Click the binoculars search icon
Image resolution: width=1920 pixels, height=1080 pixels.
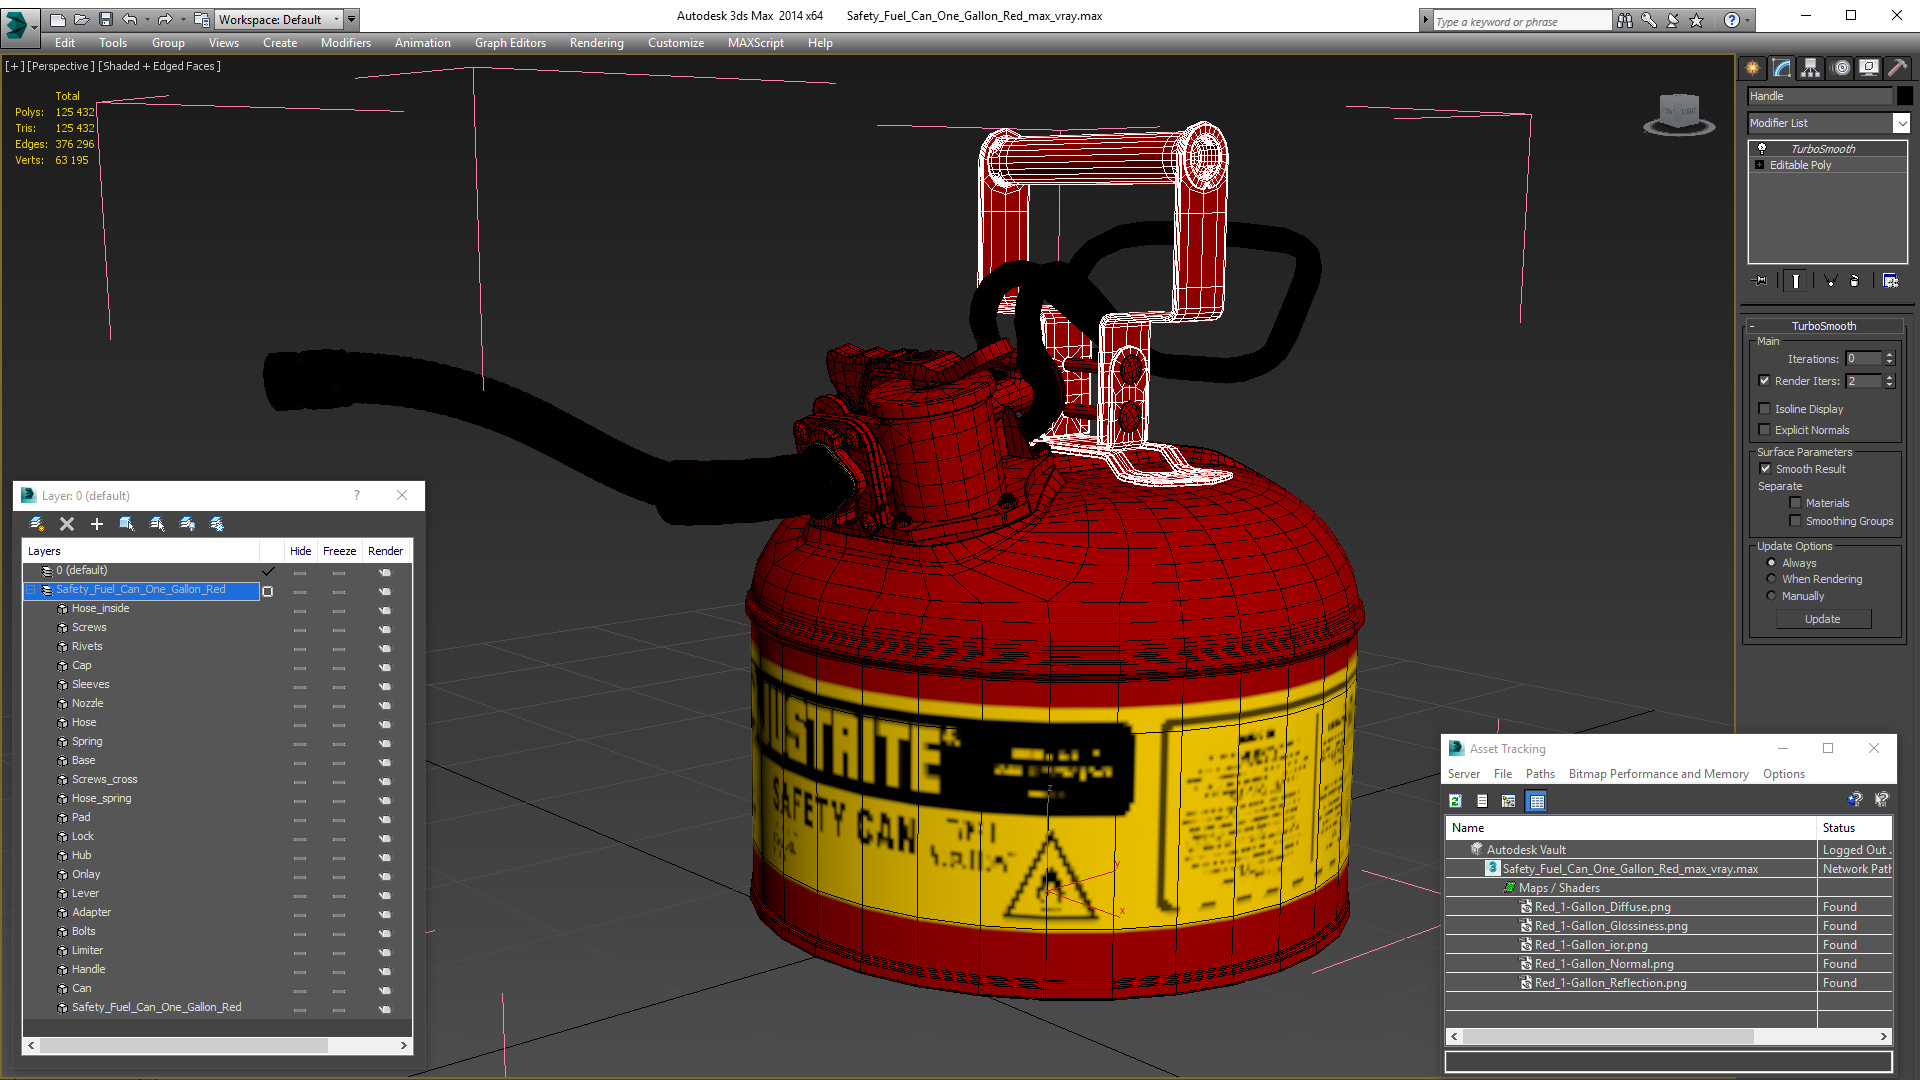[x=1624, y=20]
